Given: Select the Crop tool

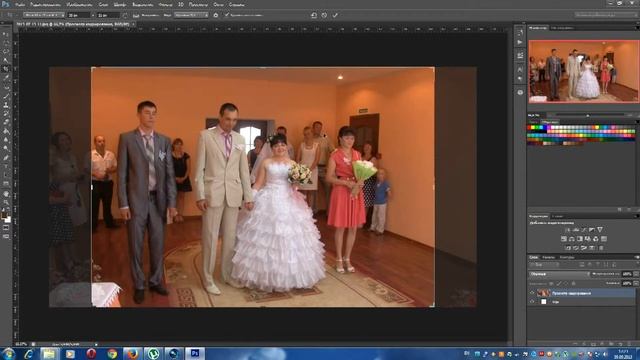Looking at the screenshot, I should (x=6, y=69).
